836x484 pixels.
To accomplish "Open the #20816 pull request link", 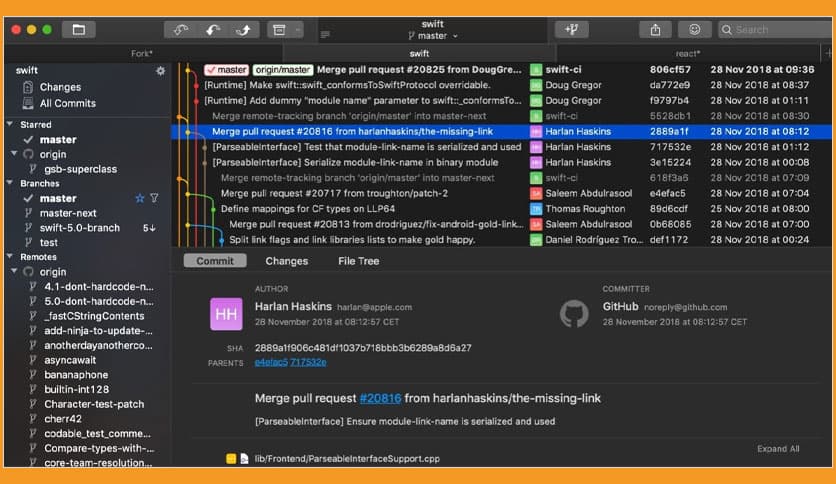I will click(x=378, y=398).
